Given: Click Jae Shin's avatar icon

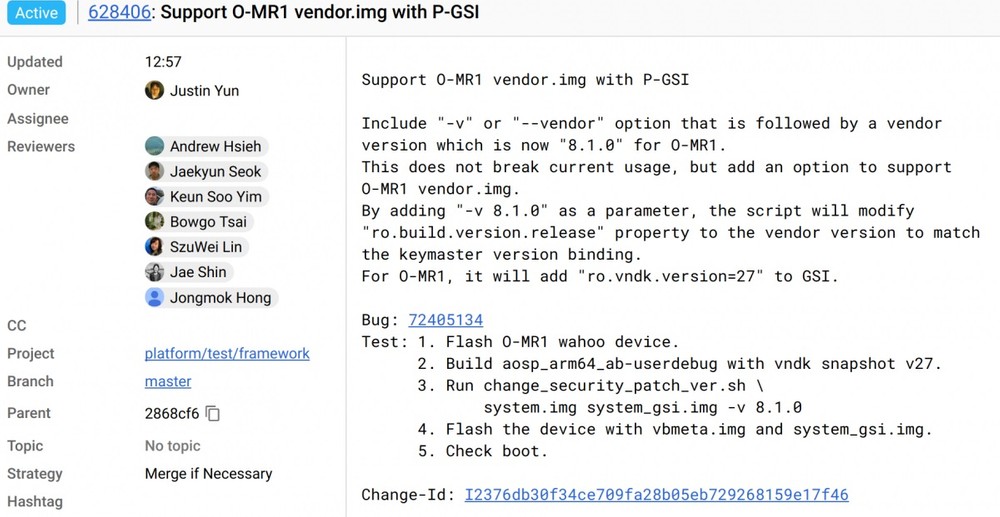Looking at the screenshot, I should (154, 272).
